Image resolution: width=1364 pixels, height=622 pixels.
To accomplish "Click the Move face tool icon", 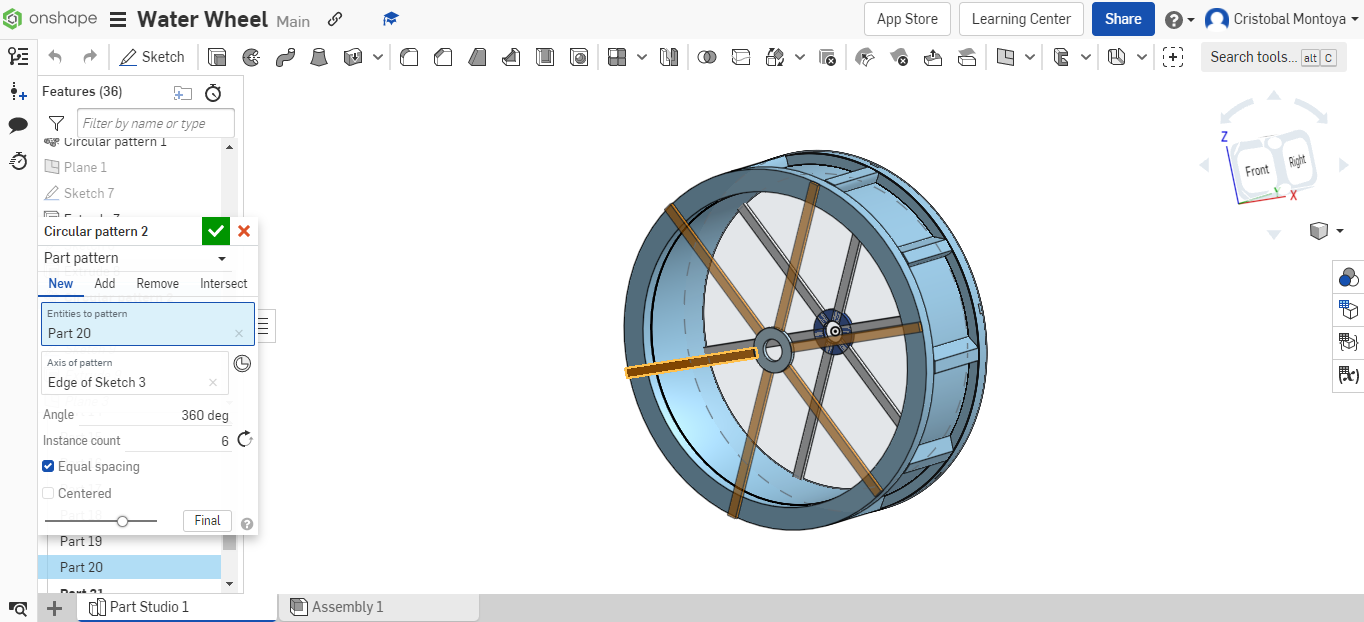I will click(x=933, y=57).
